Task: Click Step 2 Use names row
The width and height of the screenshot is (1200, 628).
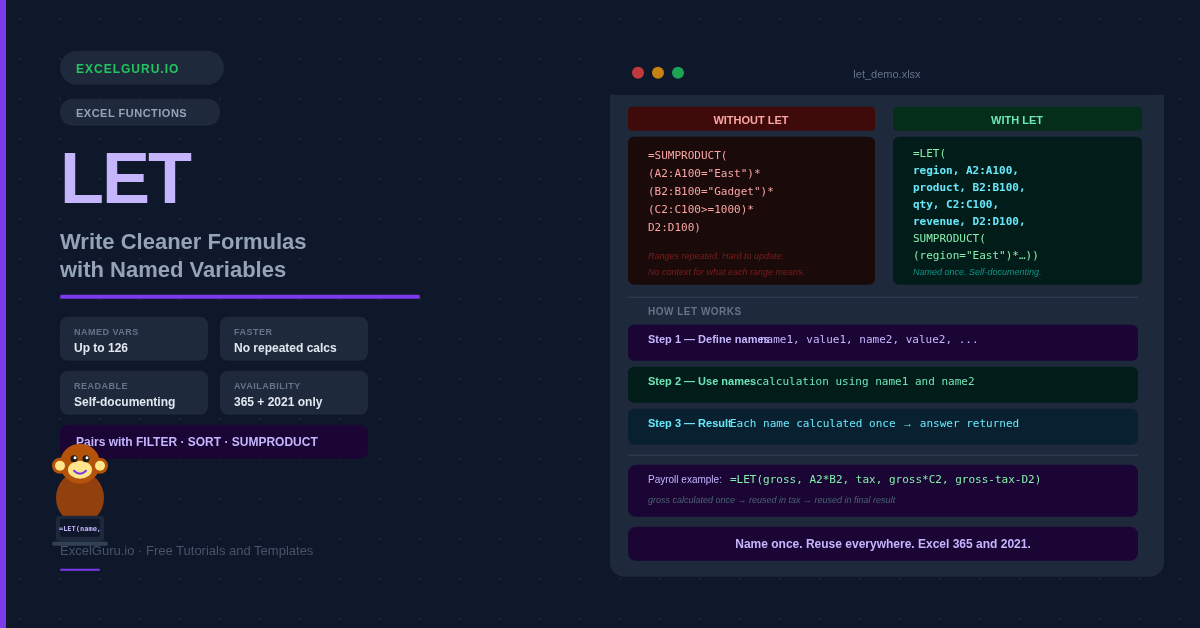Action: 882,384
